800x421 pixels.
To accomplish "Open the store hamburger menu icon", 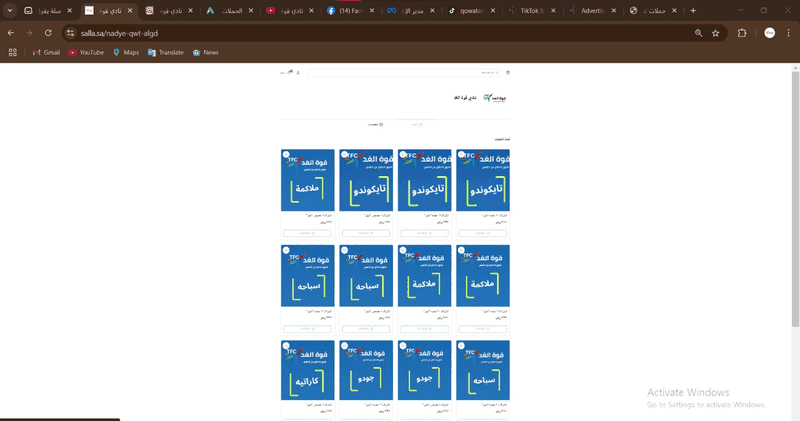I will (x=508, y=72).
